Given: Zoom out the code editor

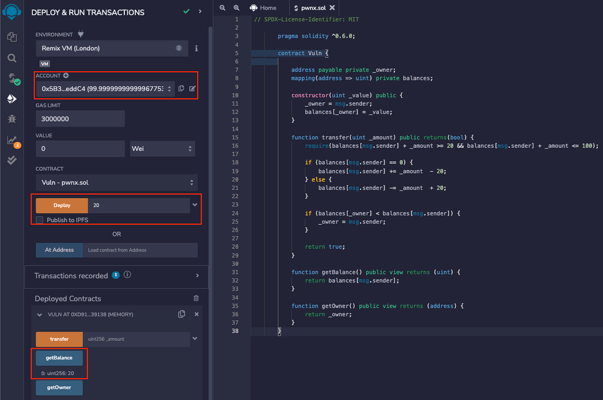Looking at the screenshot, I should pos(223,8).
